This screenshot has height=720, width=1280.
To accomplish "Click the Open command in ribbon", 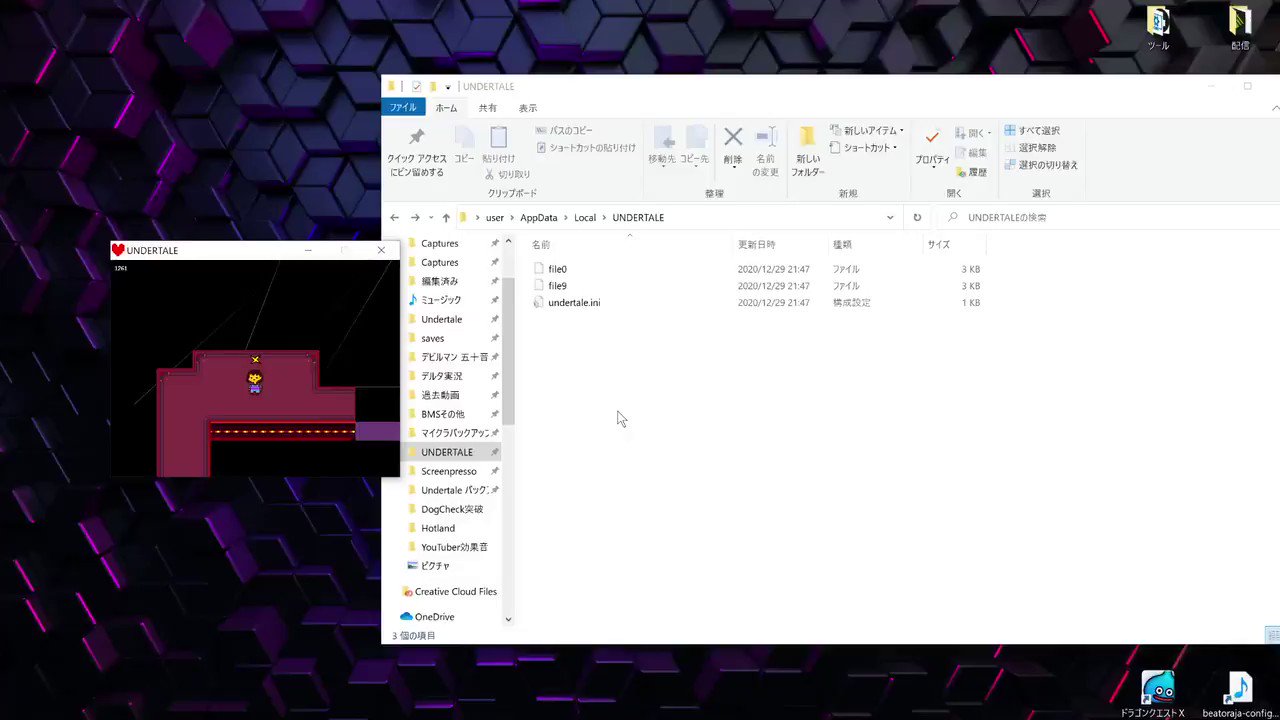I will pyautogui.click(x=972, y=133).
